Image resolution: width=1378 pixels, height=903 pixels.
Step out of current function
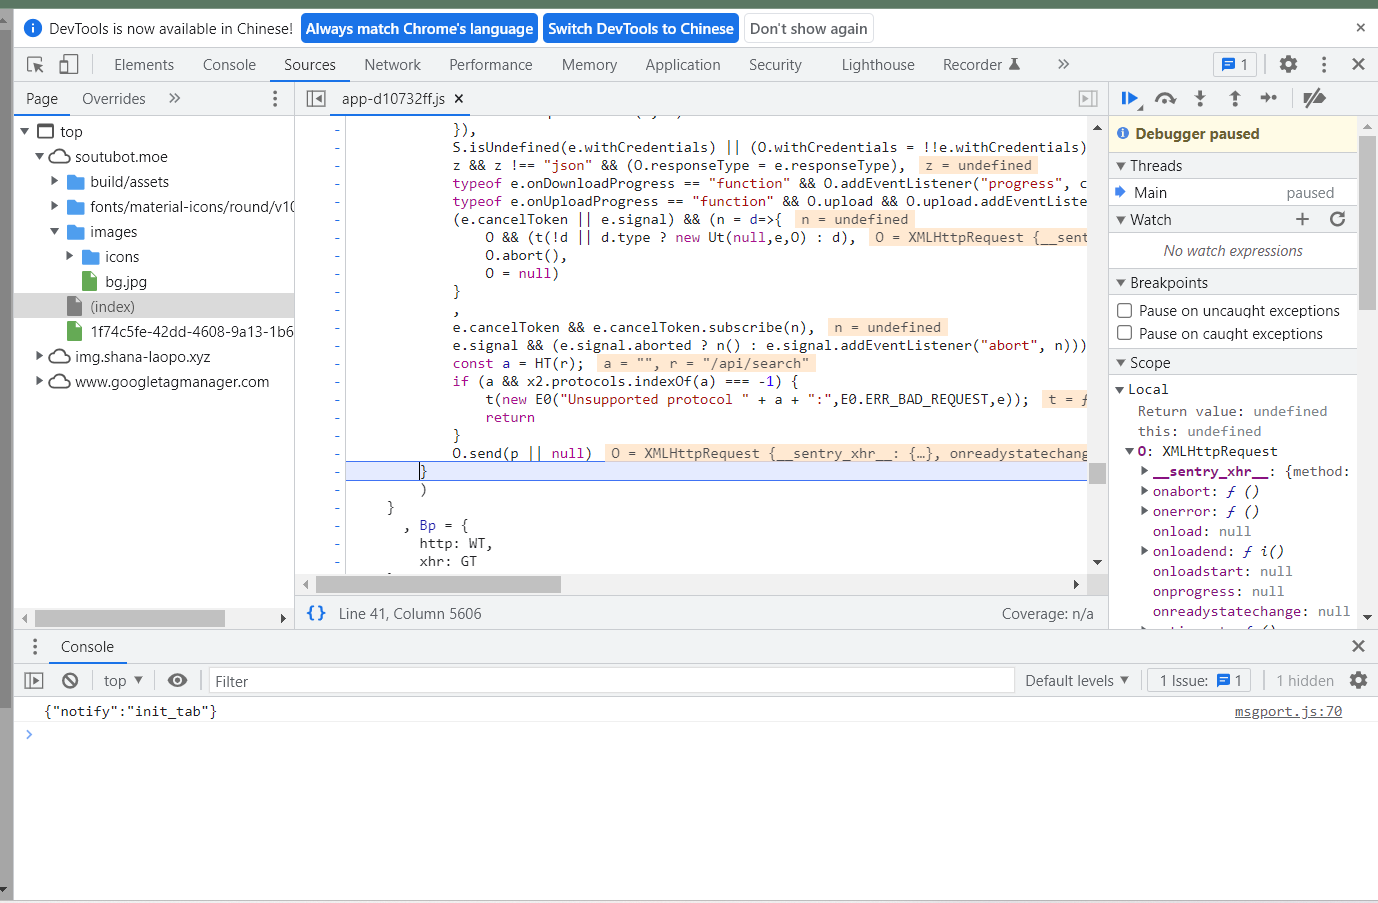pyautogui.click(x=1235, y=98)
